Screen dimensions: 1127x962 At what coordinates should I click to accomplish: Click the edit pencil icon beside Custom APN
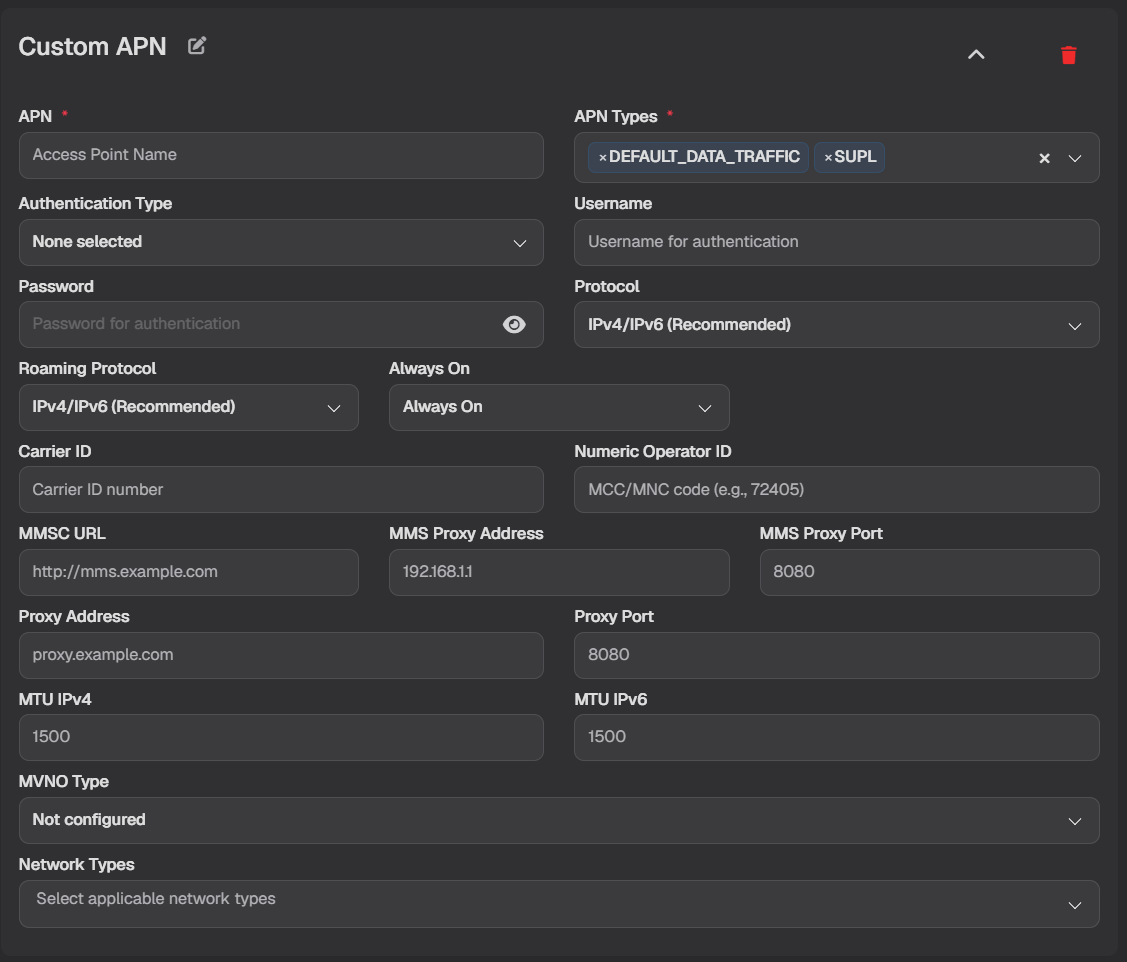(197, 46)
